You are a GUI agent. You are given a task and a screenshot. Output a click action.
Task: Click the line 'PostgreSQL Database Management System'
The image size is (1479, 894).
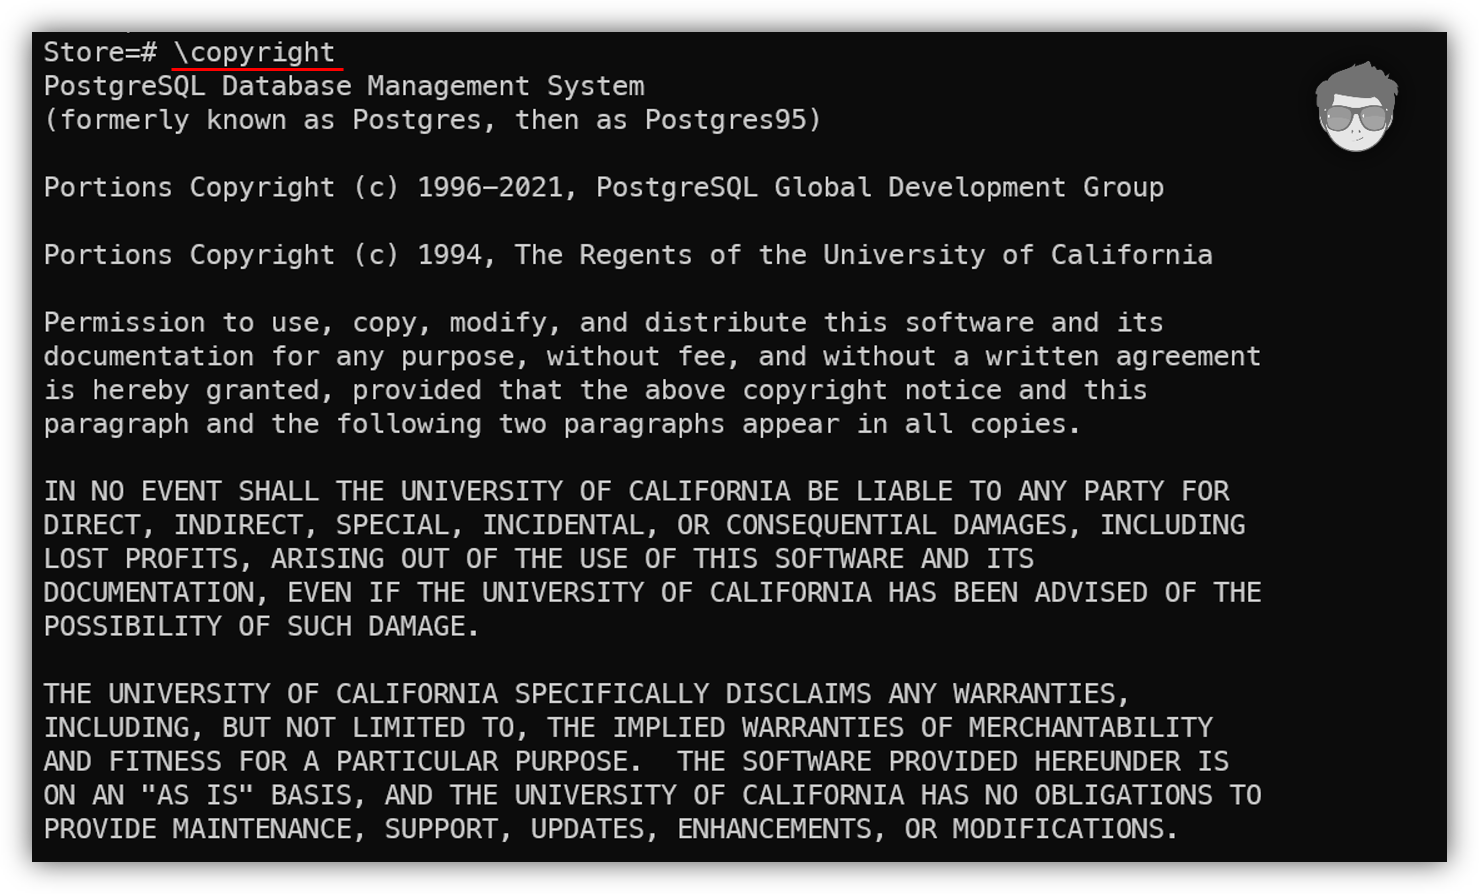(344, 87)
